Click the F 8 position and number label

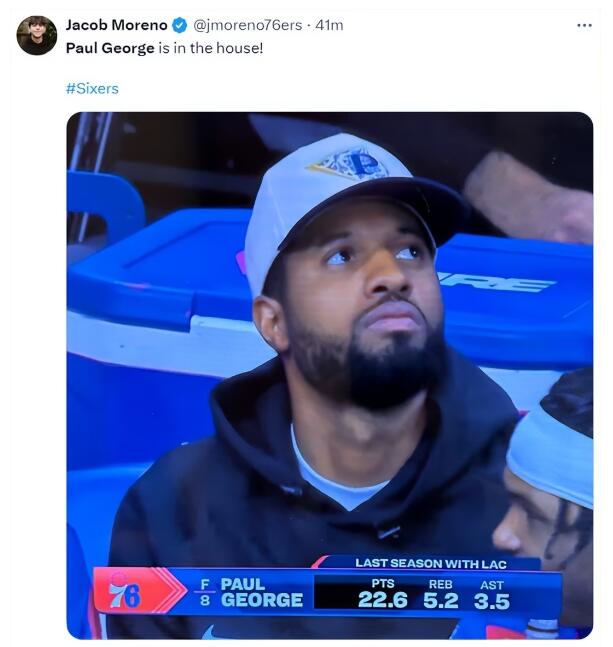[205, 592]
